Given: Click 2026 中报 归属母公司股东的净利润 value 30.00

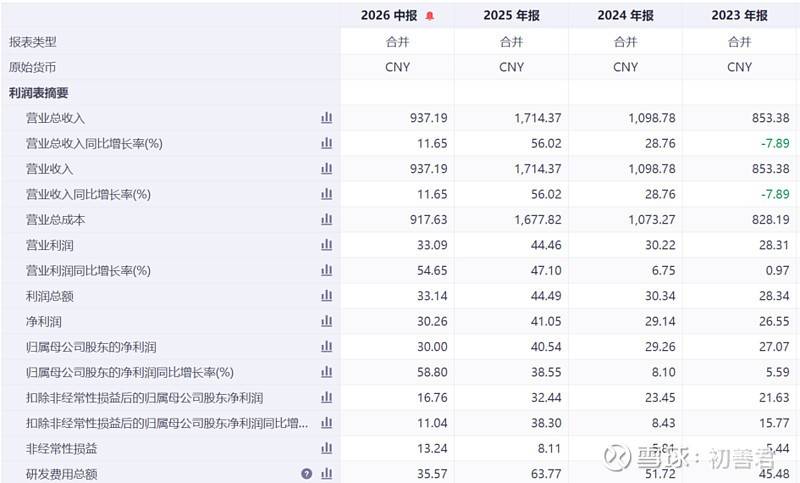Looking at the screenshot, I should 432,347.
